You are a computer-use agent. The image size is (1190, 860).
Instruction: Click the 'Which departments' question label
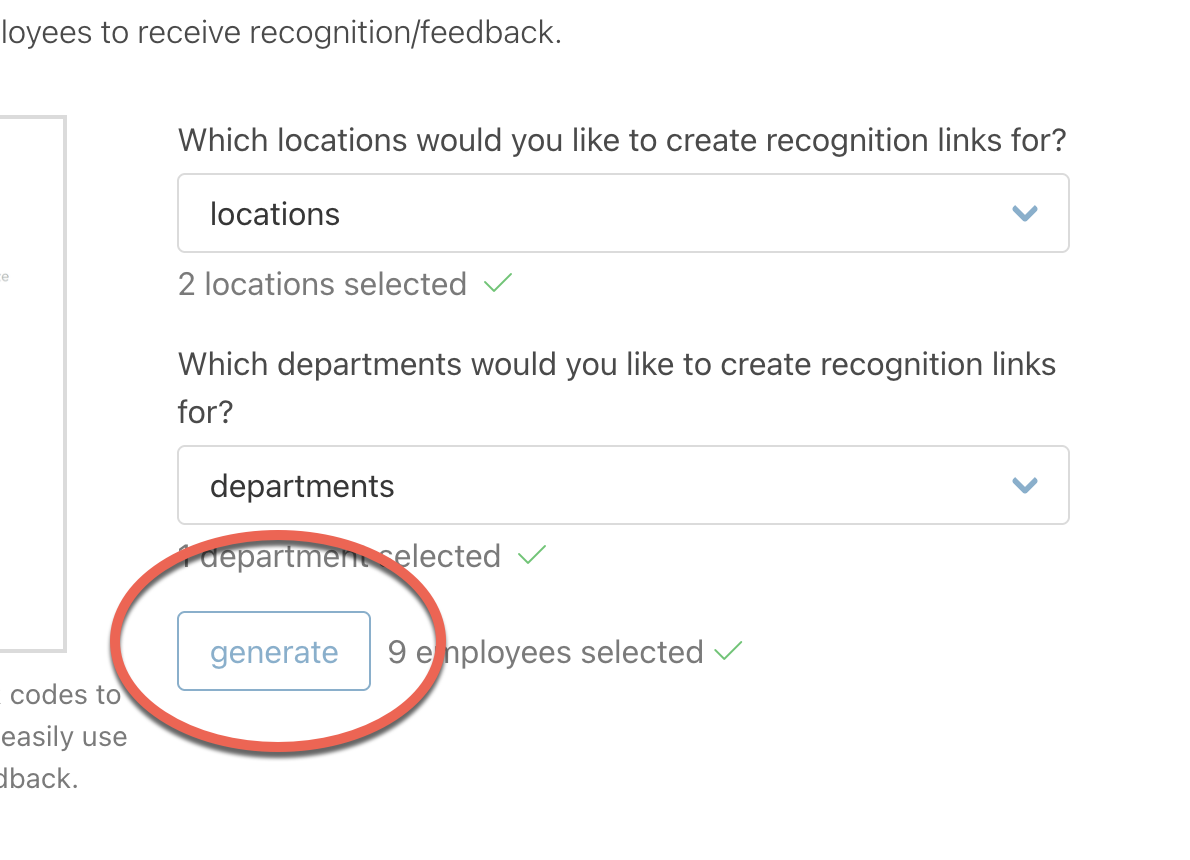click(x=616, y=388)
